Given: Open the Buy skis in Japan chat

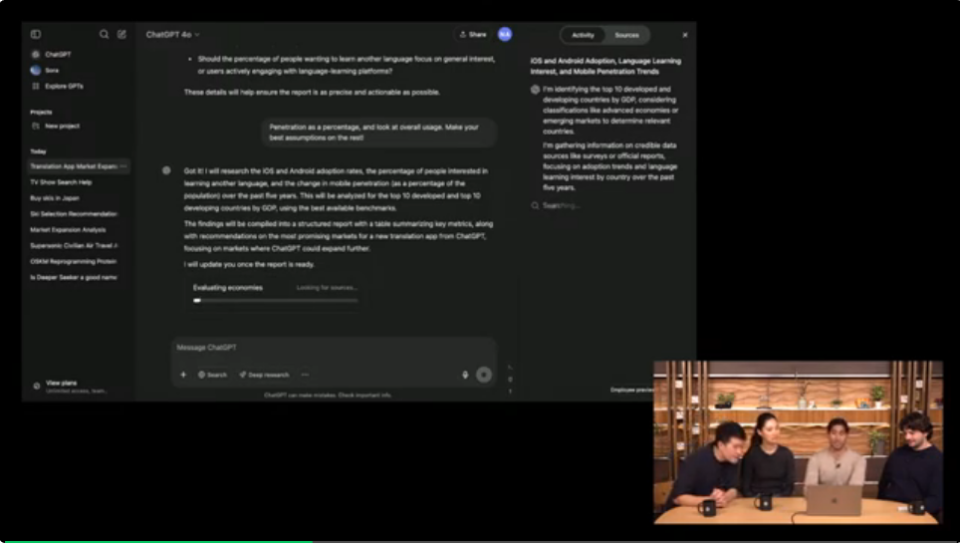Looking at the screenshot, I should click(54, 198).
